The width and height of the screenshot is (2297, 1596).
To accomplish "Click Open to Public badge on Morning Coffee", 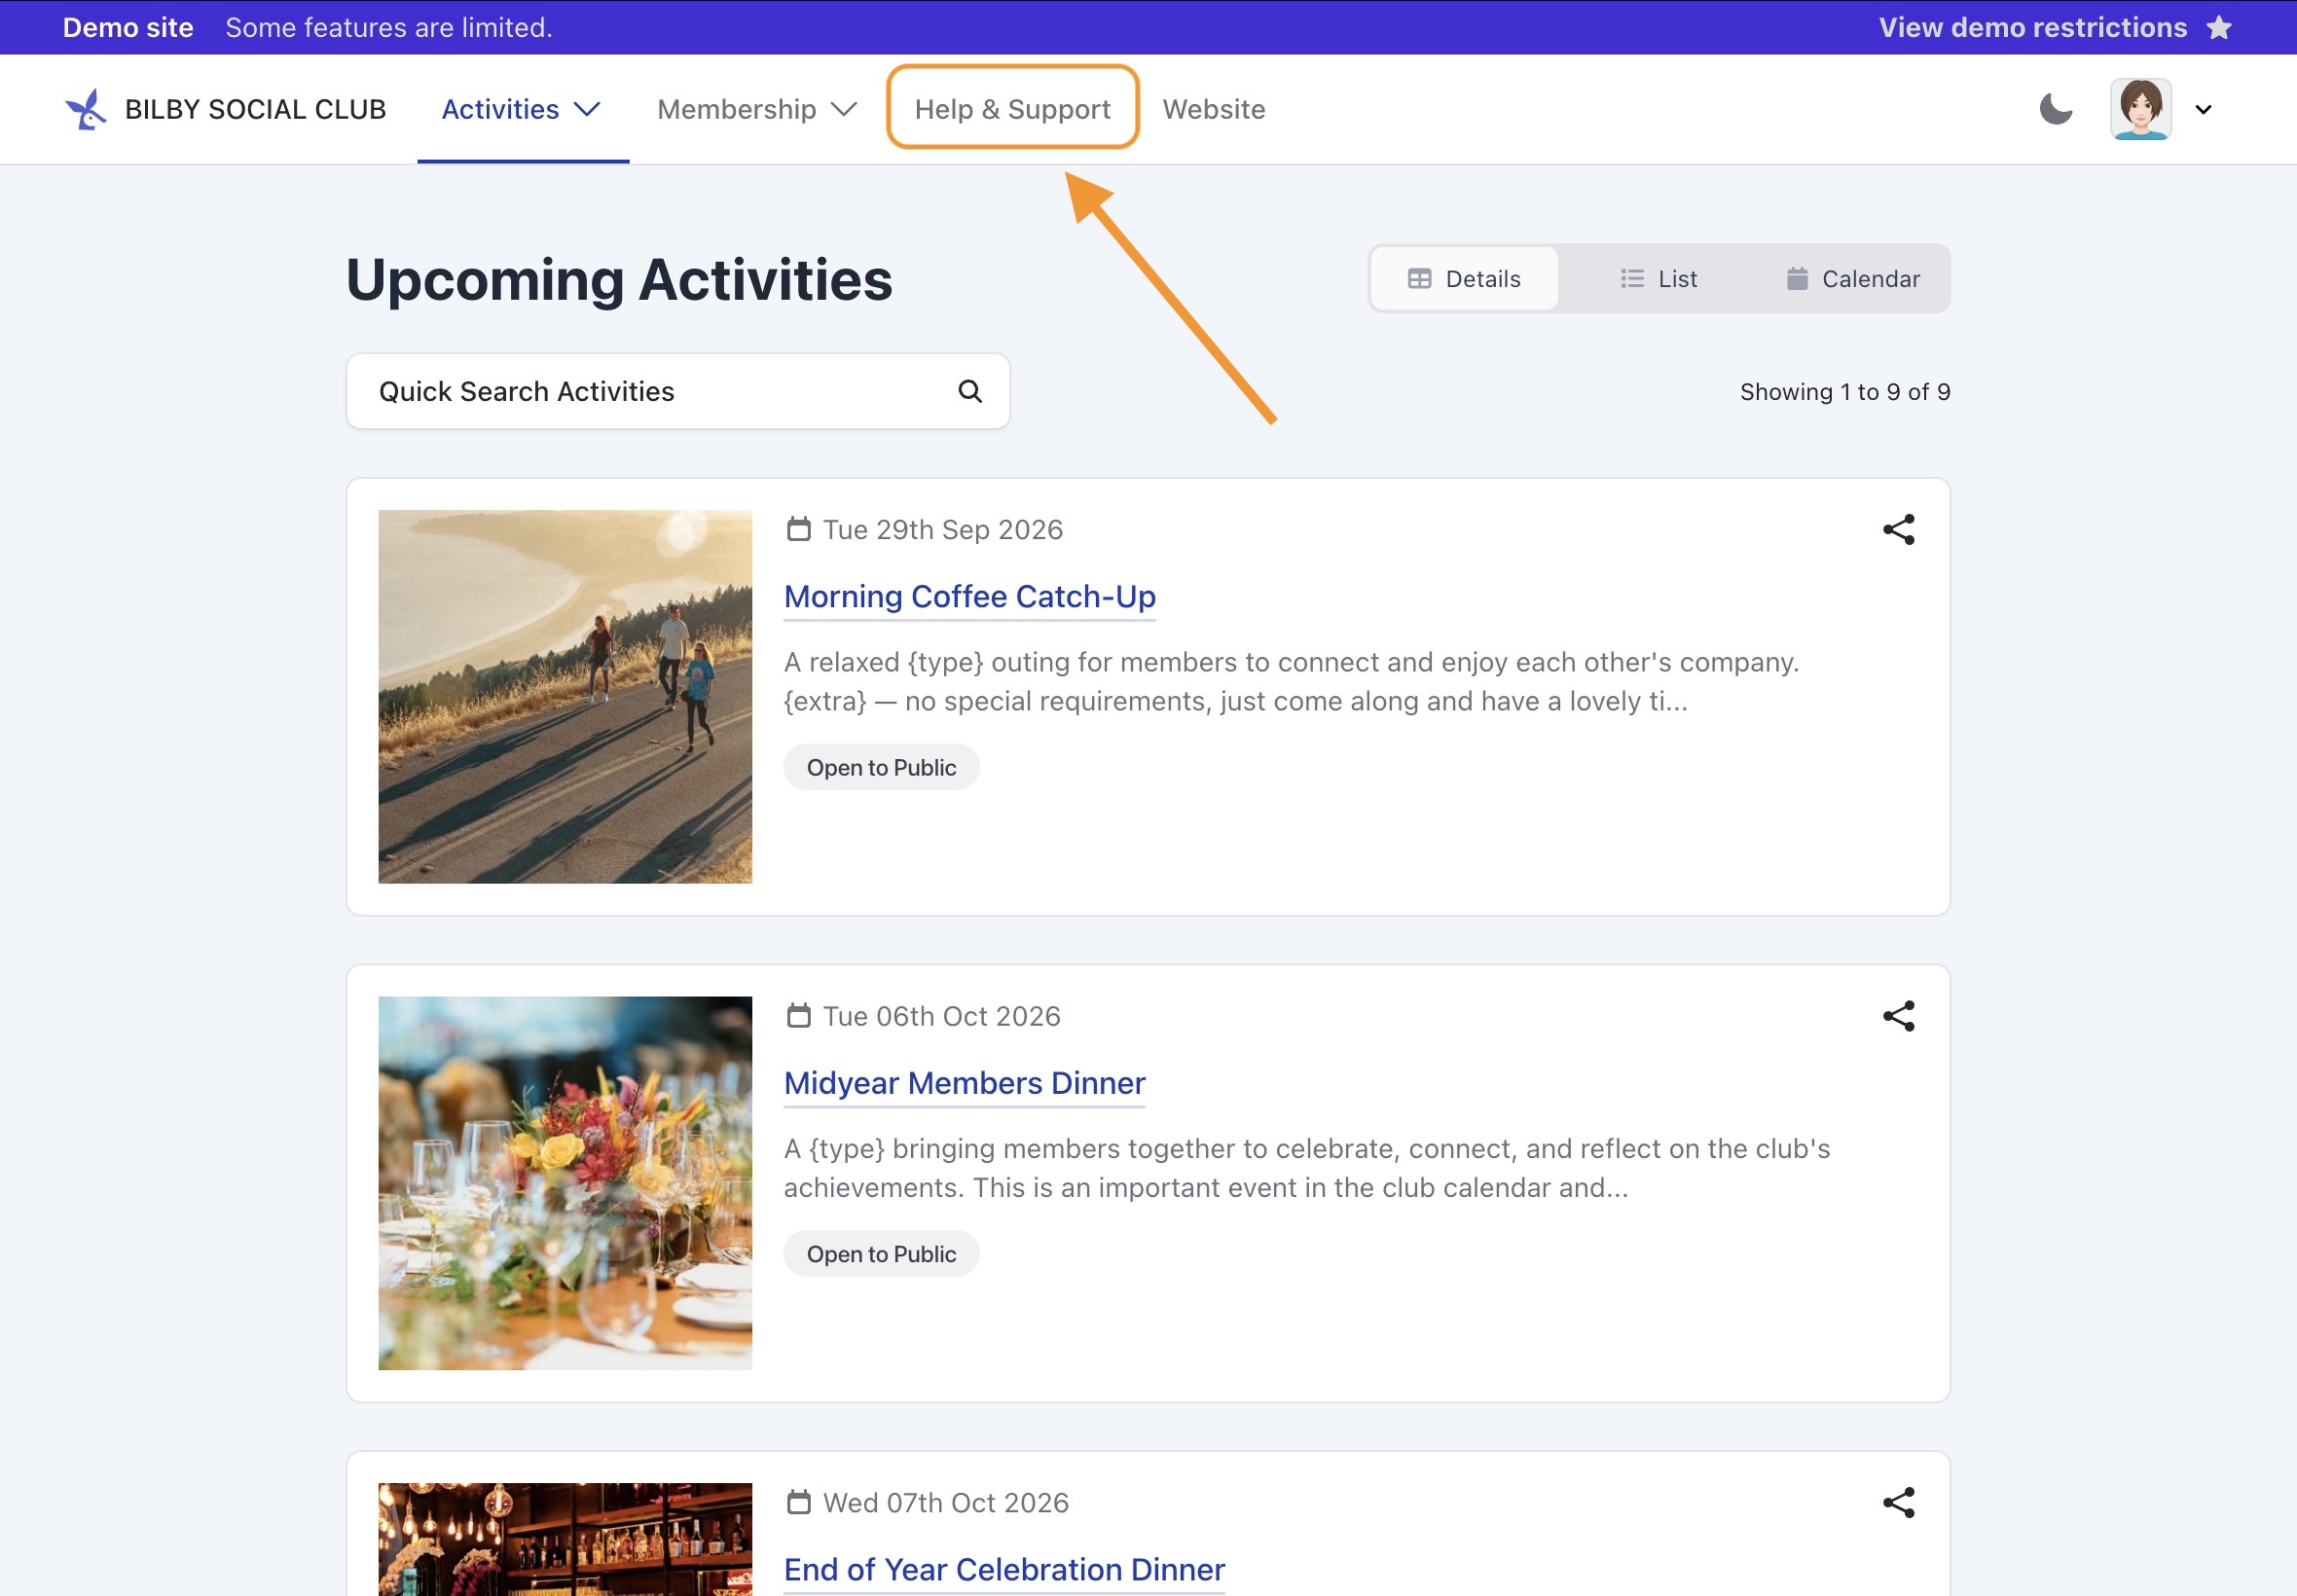I will click(x=881, y=767).
